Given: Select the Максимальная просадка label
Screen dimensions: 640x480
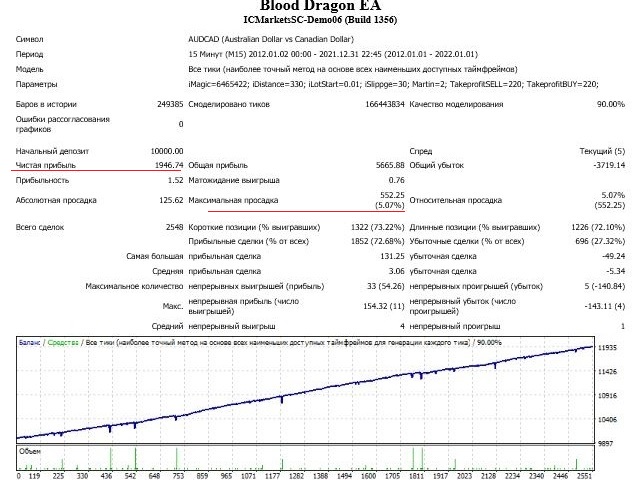Looking at the screenshot, I should pos(233,200).
